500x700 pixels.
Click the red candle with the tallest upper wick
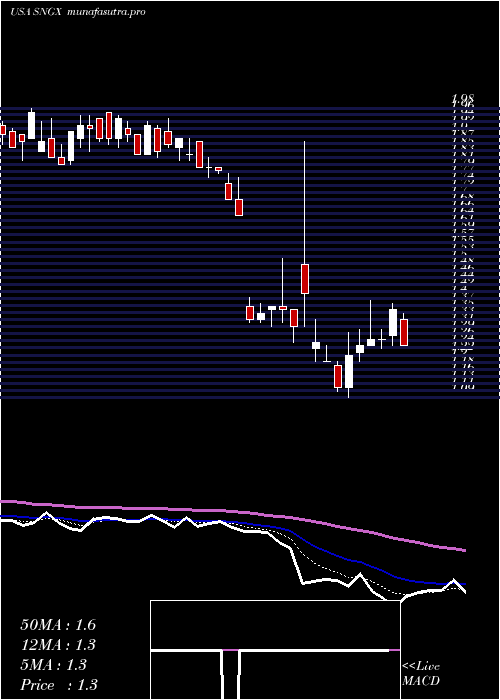click(305, 279)
